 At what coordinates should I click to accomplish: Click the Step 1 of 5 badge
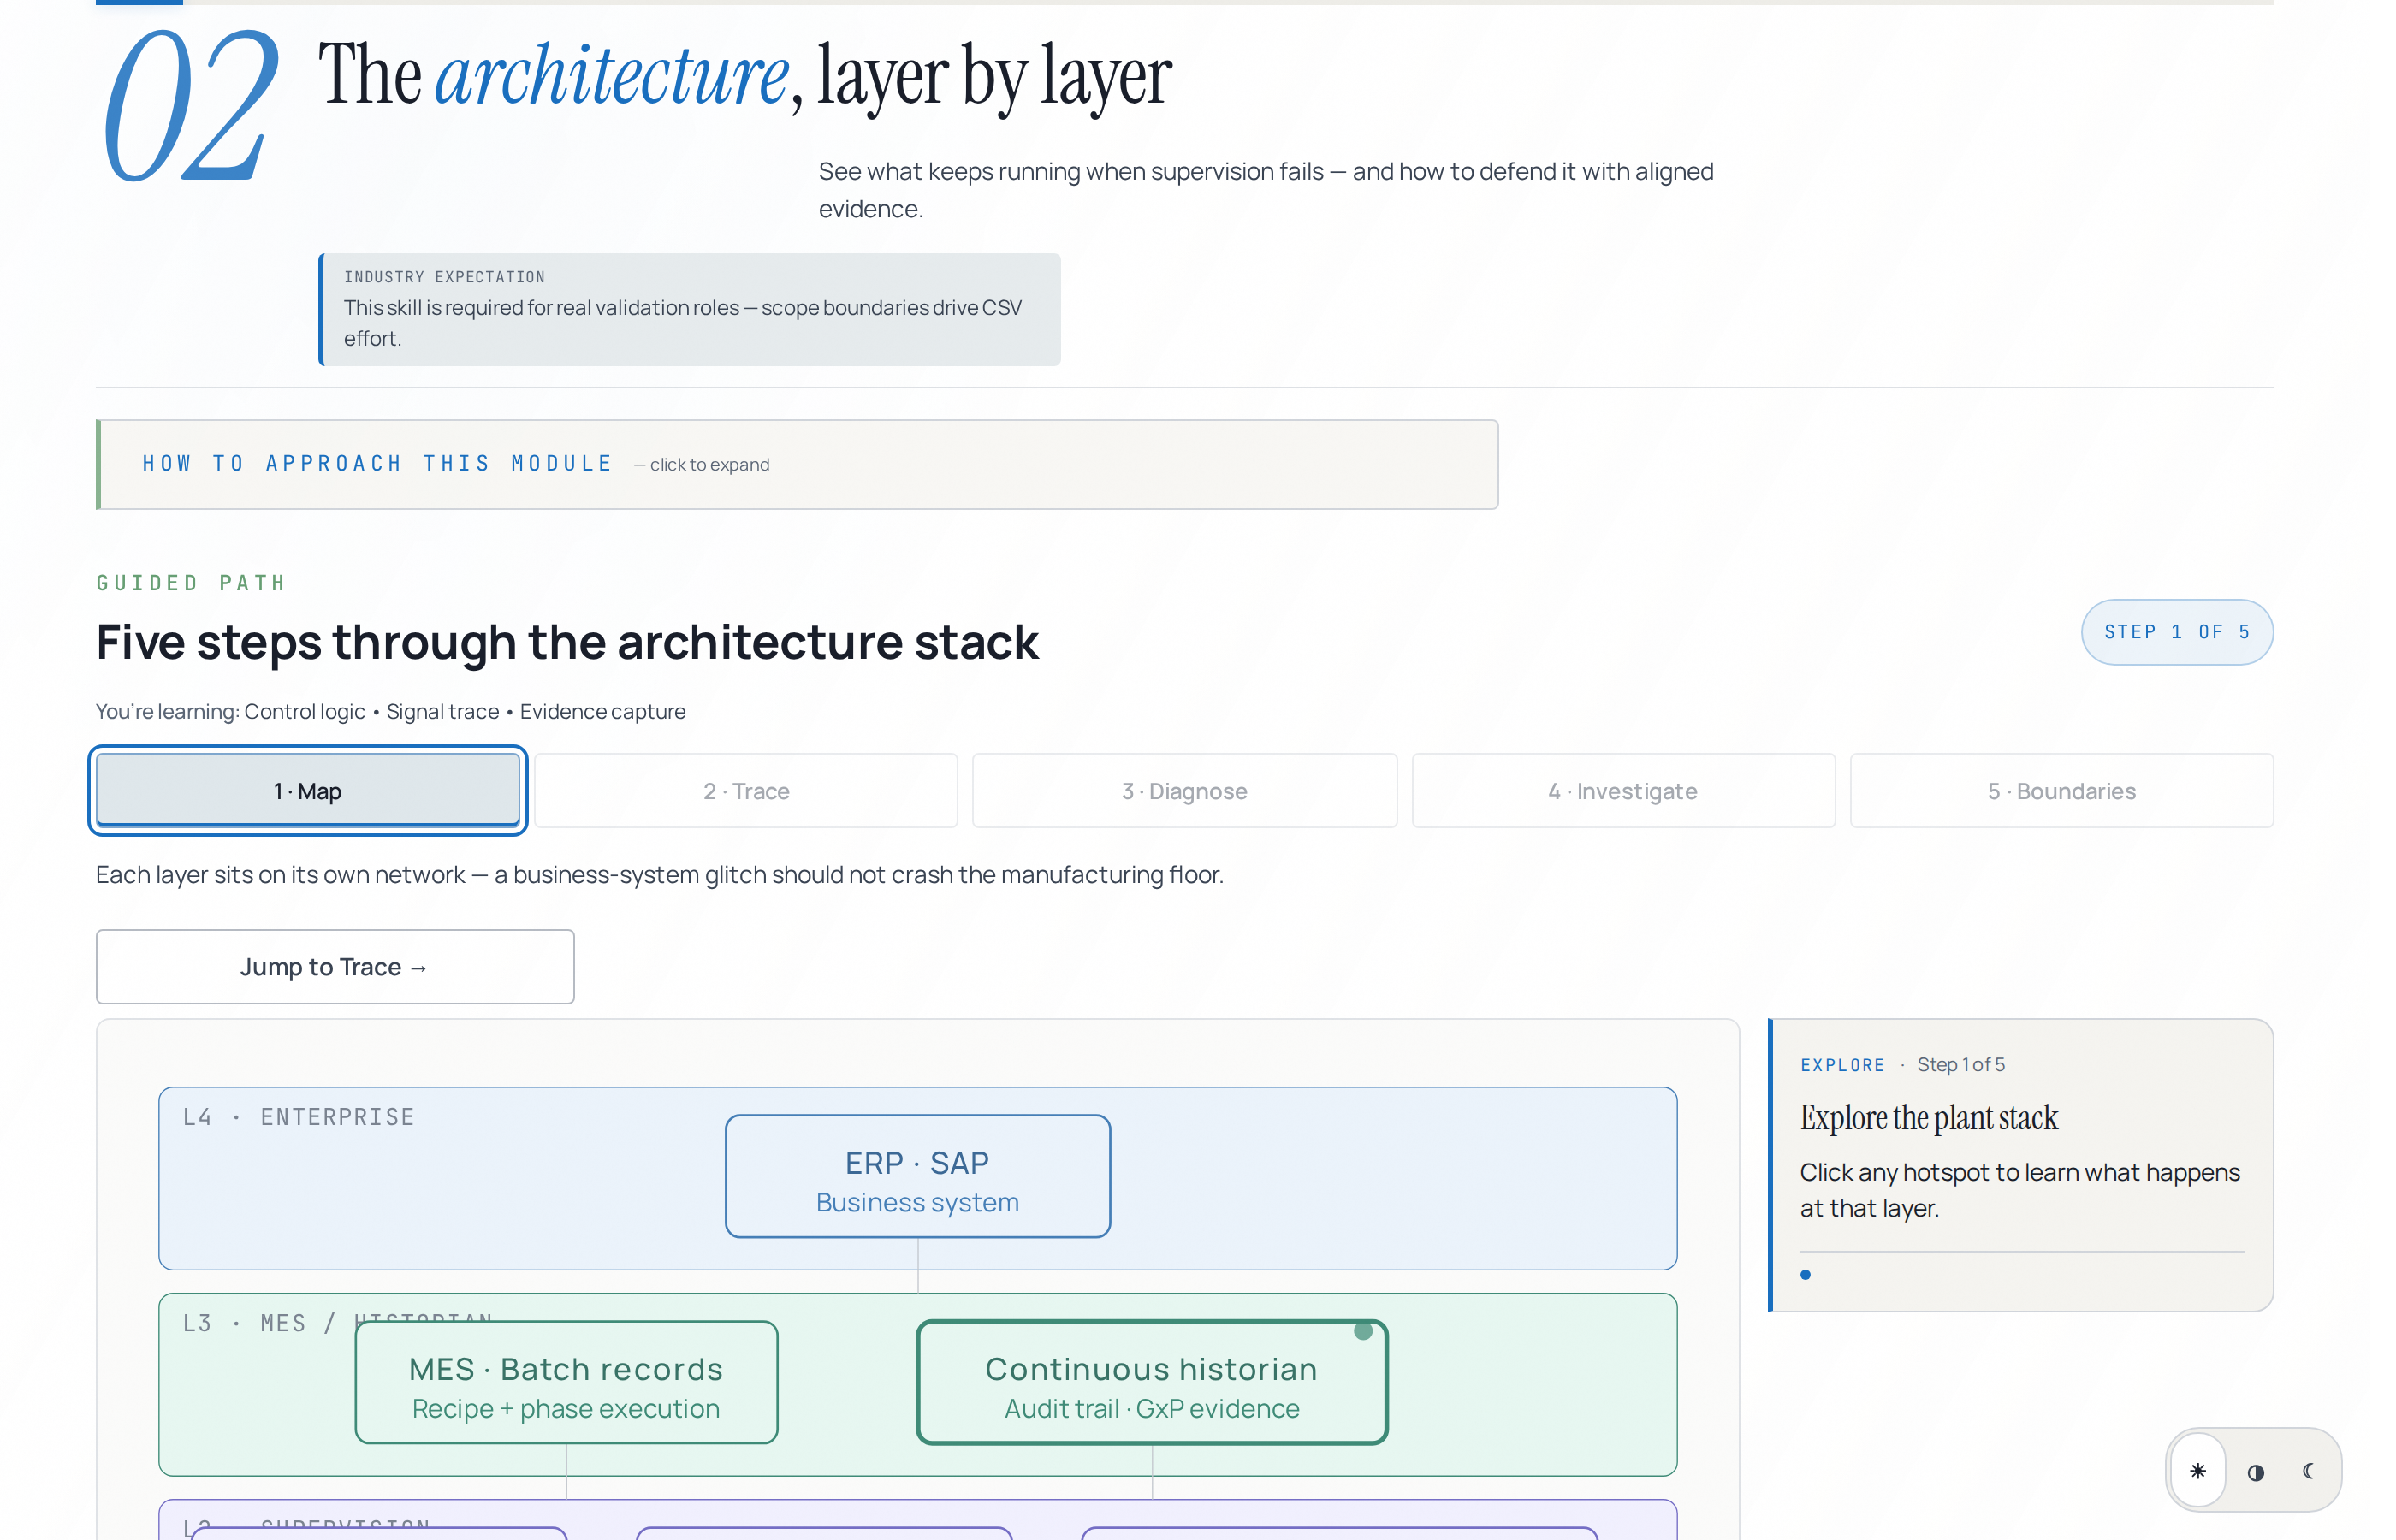click(x=2177, y=632)
